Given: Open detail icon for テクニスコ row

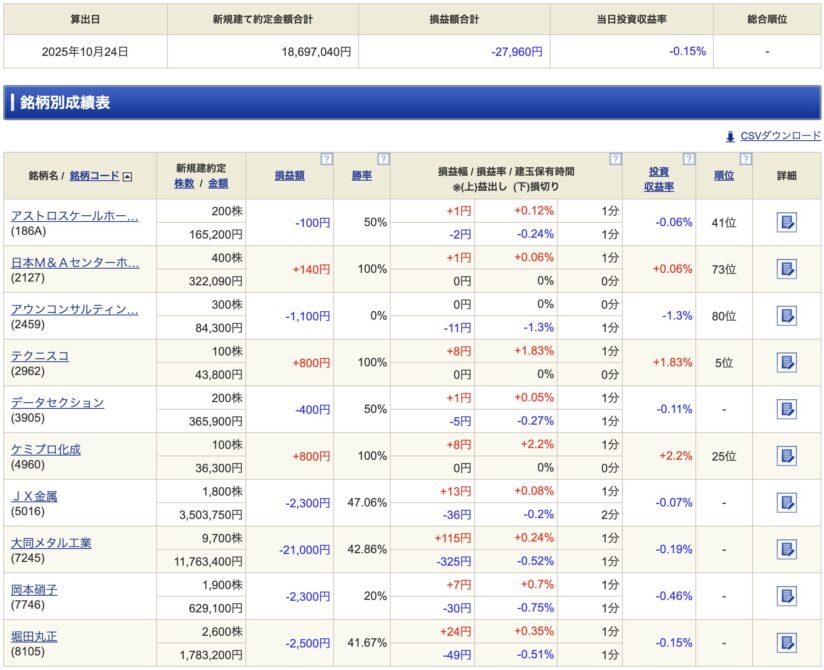Looking at the screenshot, I should click(x=786, y=362).
